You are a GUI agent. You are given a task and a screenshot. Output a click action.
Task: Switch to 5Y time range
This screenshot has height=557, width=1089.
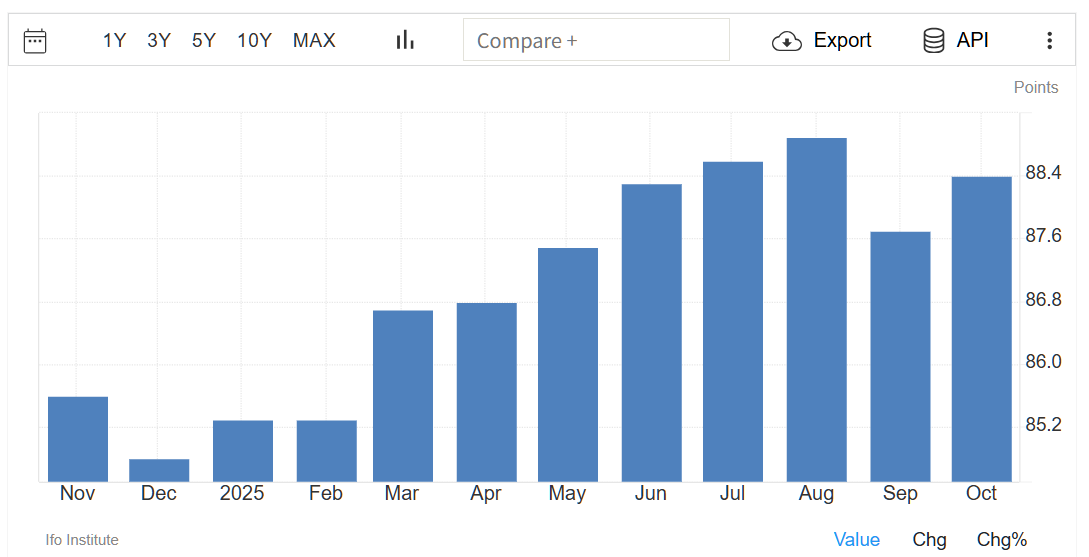pos(204,41)
